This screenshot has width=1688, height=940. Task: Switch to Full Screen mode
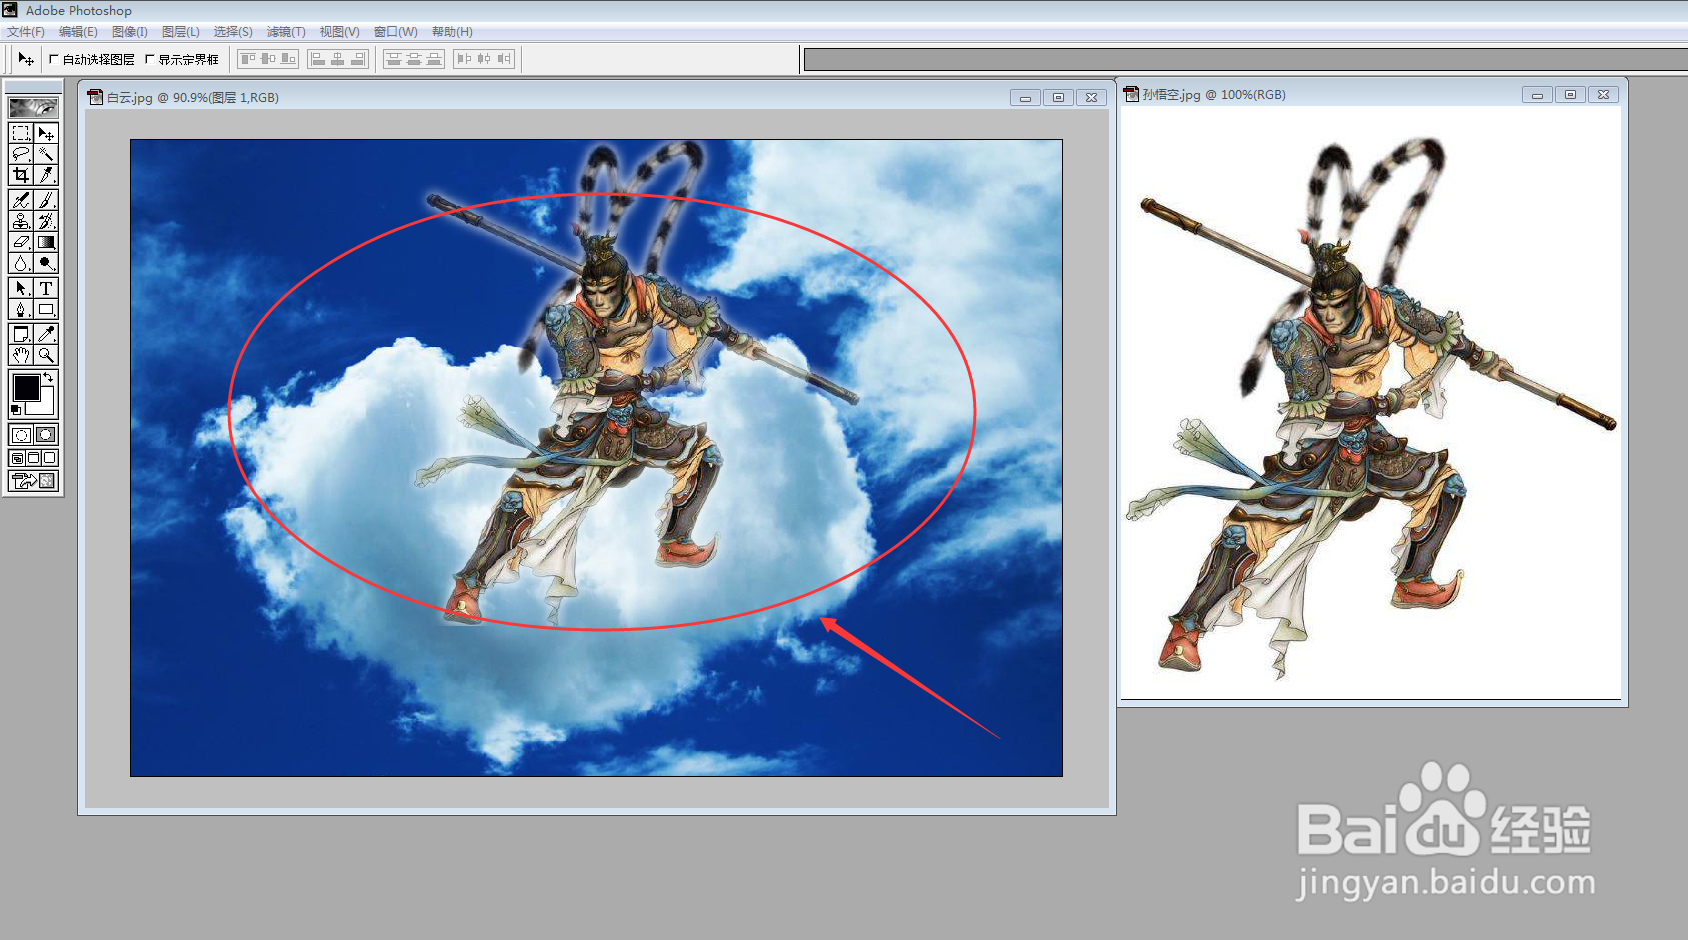[49, 458]
